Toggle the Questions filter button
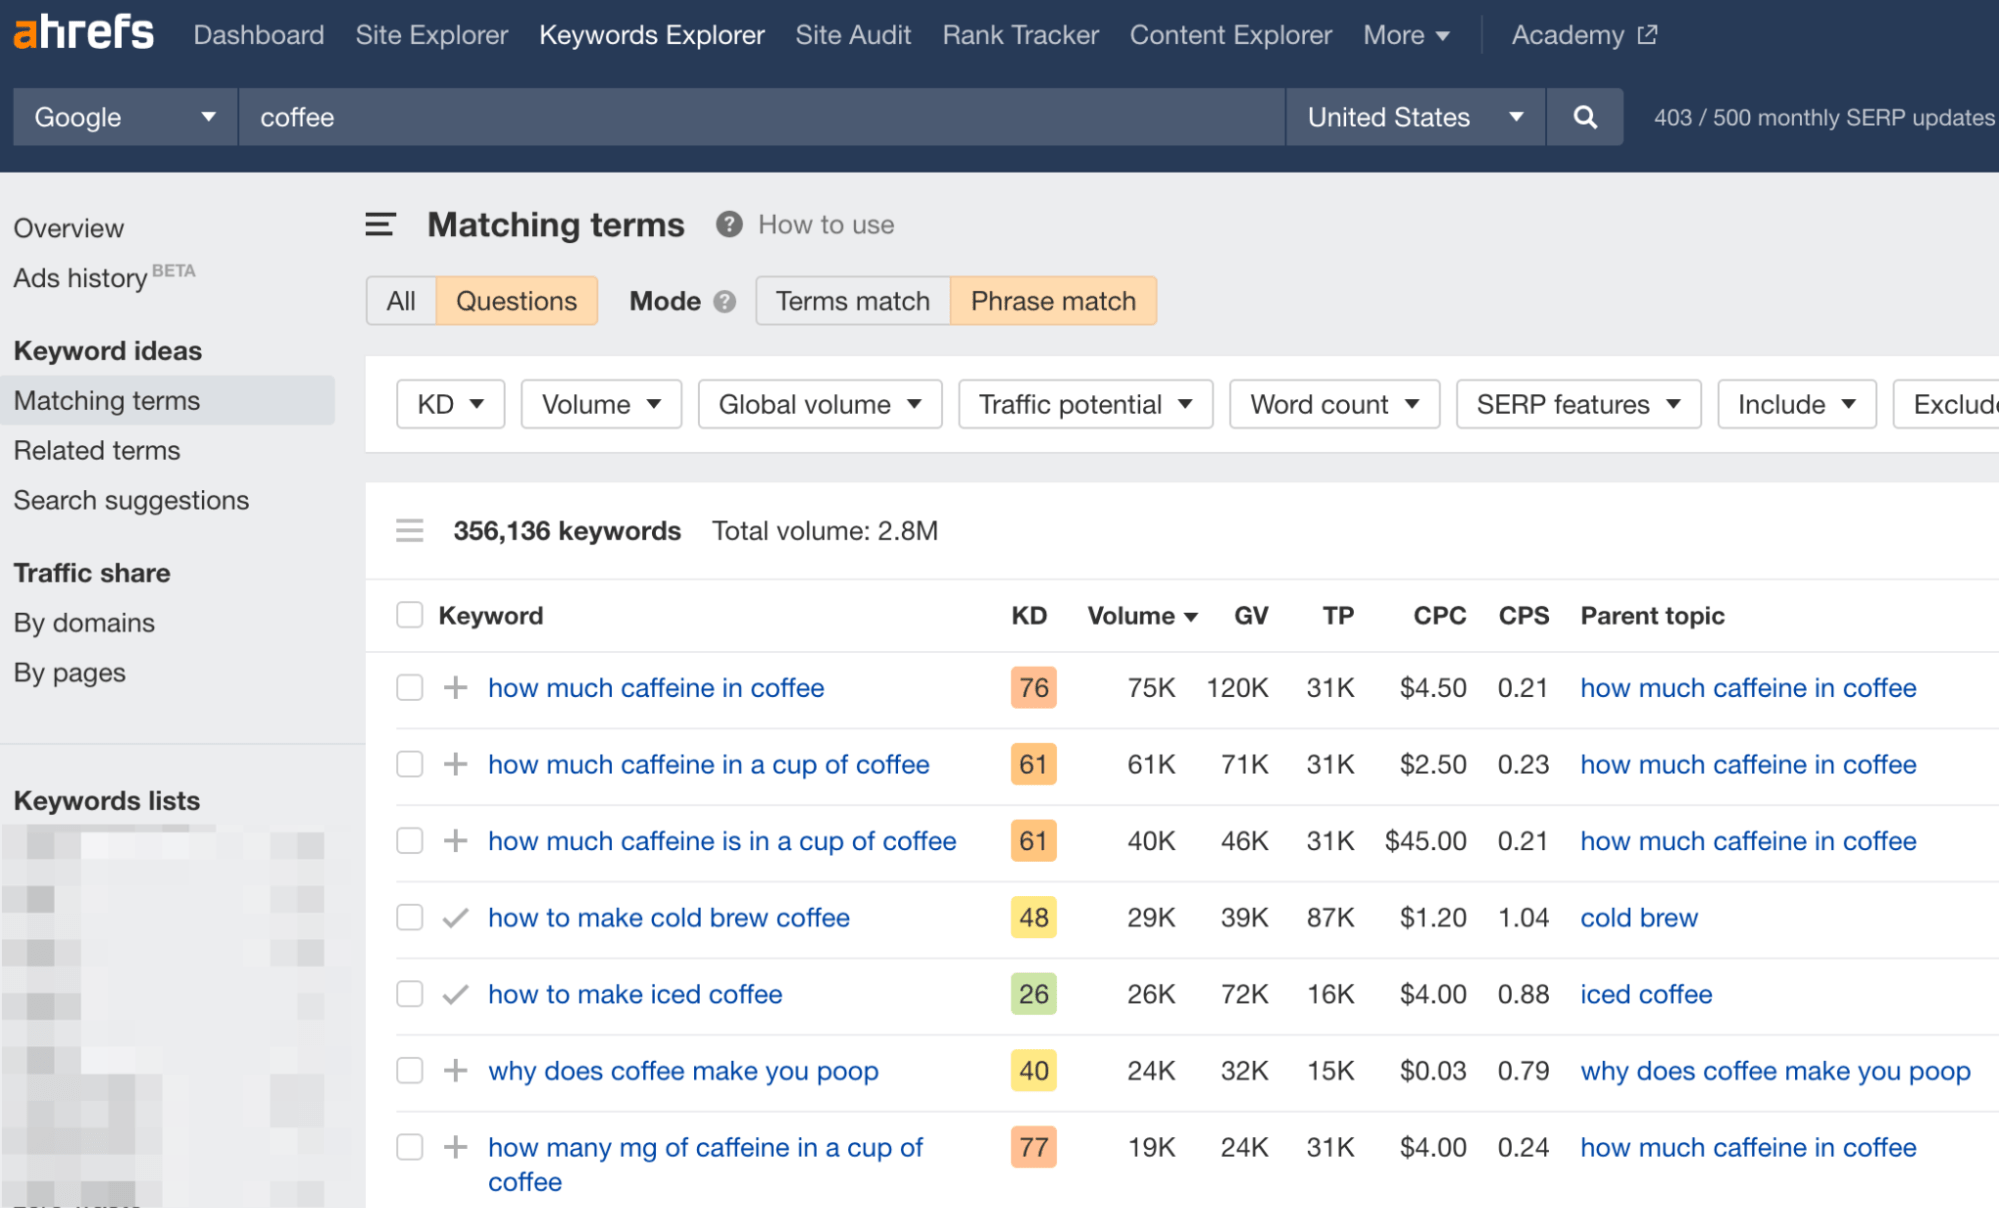Viewport: 1999px width, 1209px height. click(x=514, y=300)
